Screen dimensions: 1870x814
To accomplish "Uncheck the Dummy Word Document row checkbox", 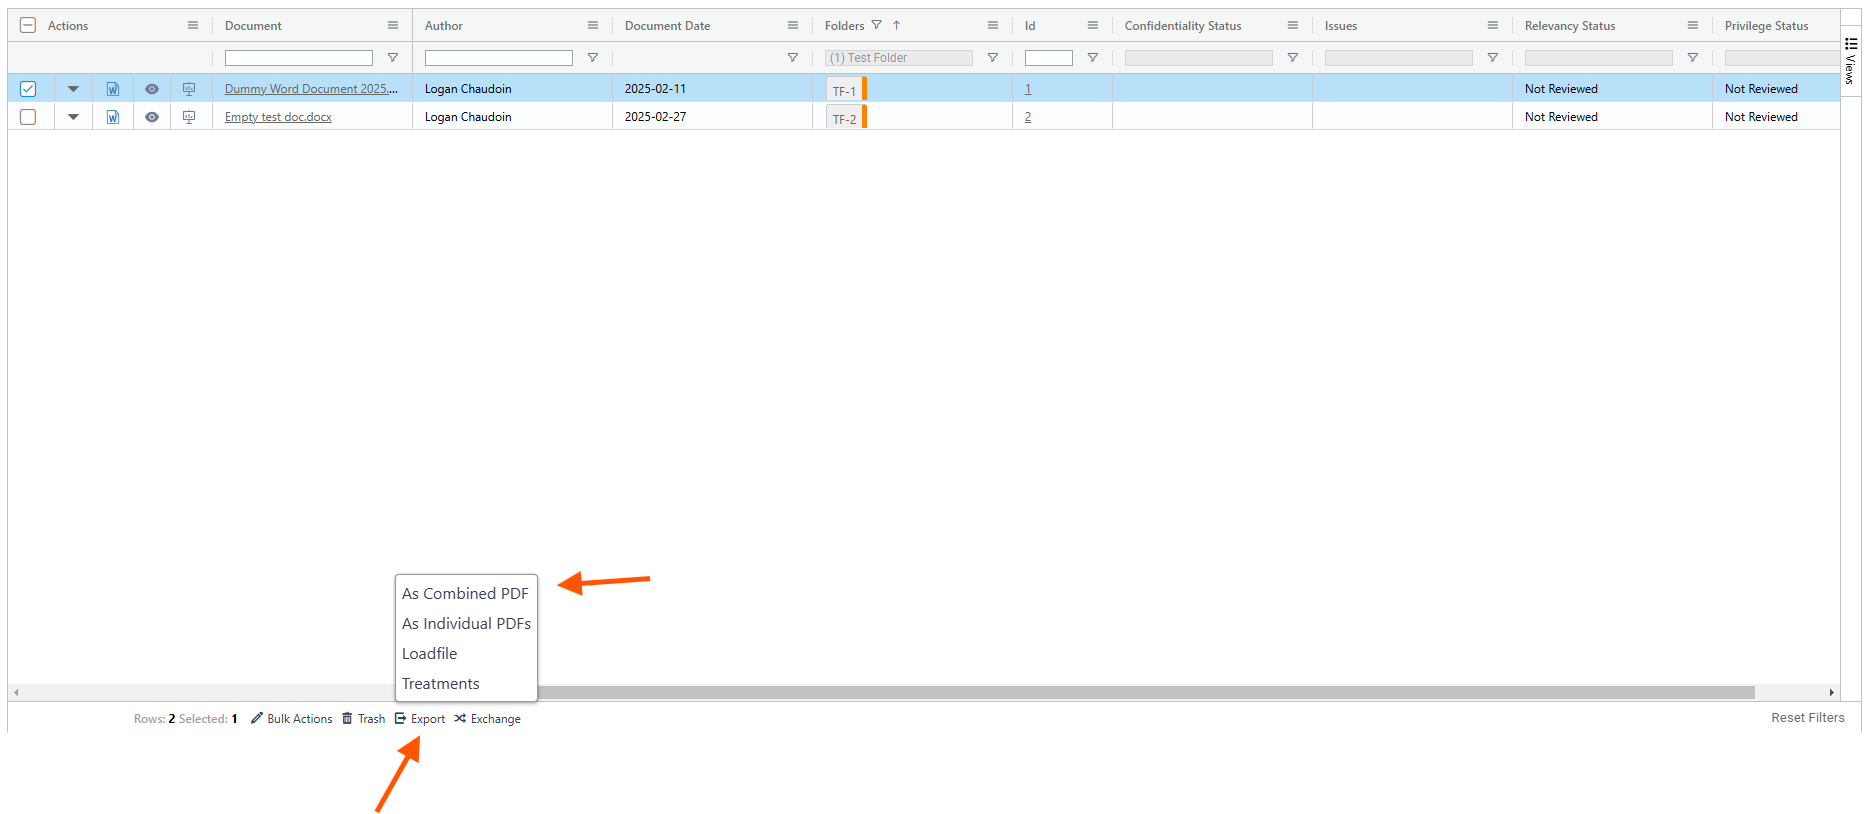I will point(28,89).
